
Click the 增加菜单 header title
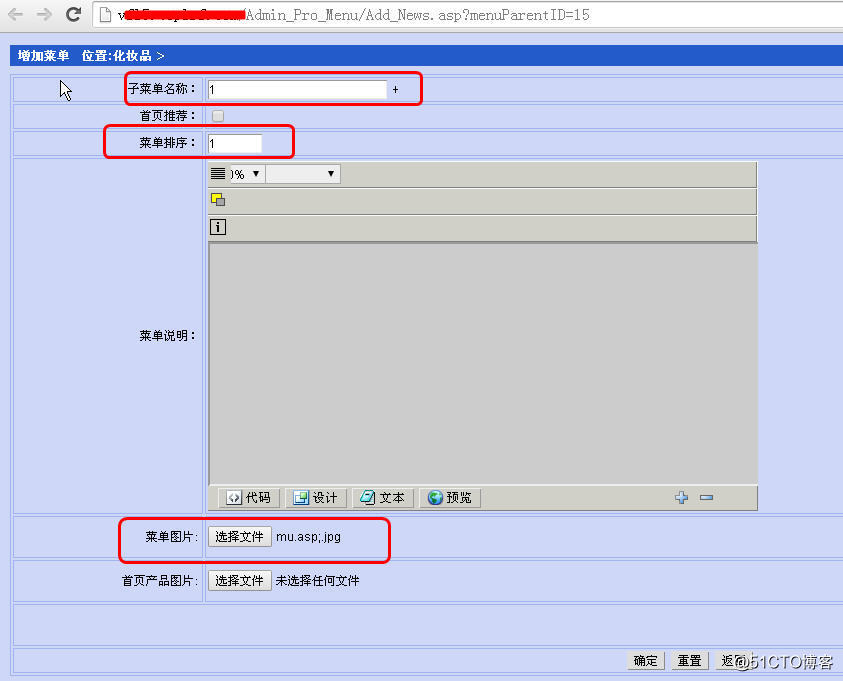[43, 55]
